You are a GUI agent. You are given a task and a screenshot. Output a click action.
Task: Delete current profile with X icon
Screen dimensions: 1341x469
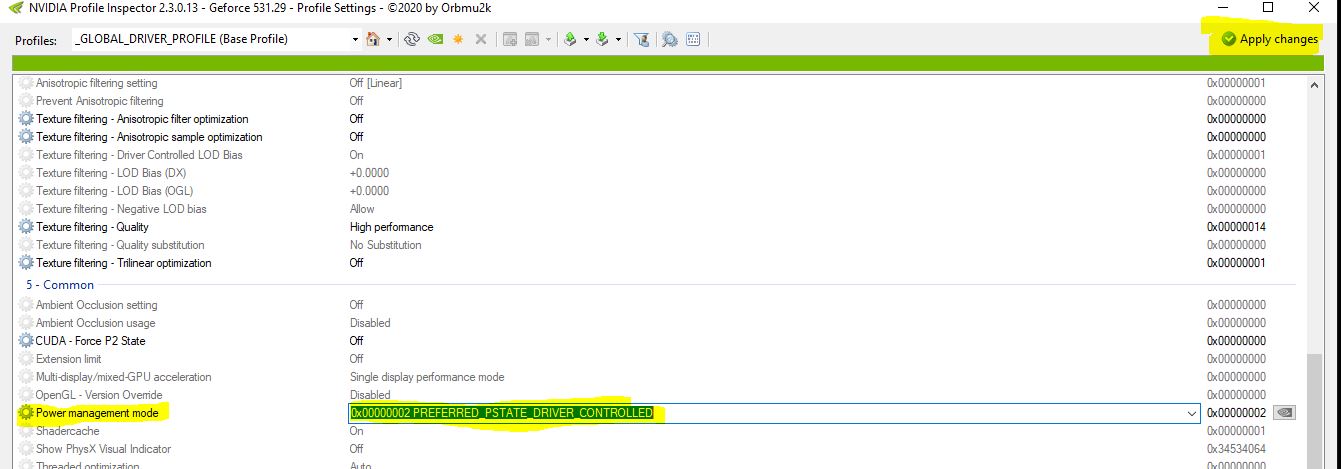coord(481,39)
